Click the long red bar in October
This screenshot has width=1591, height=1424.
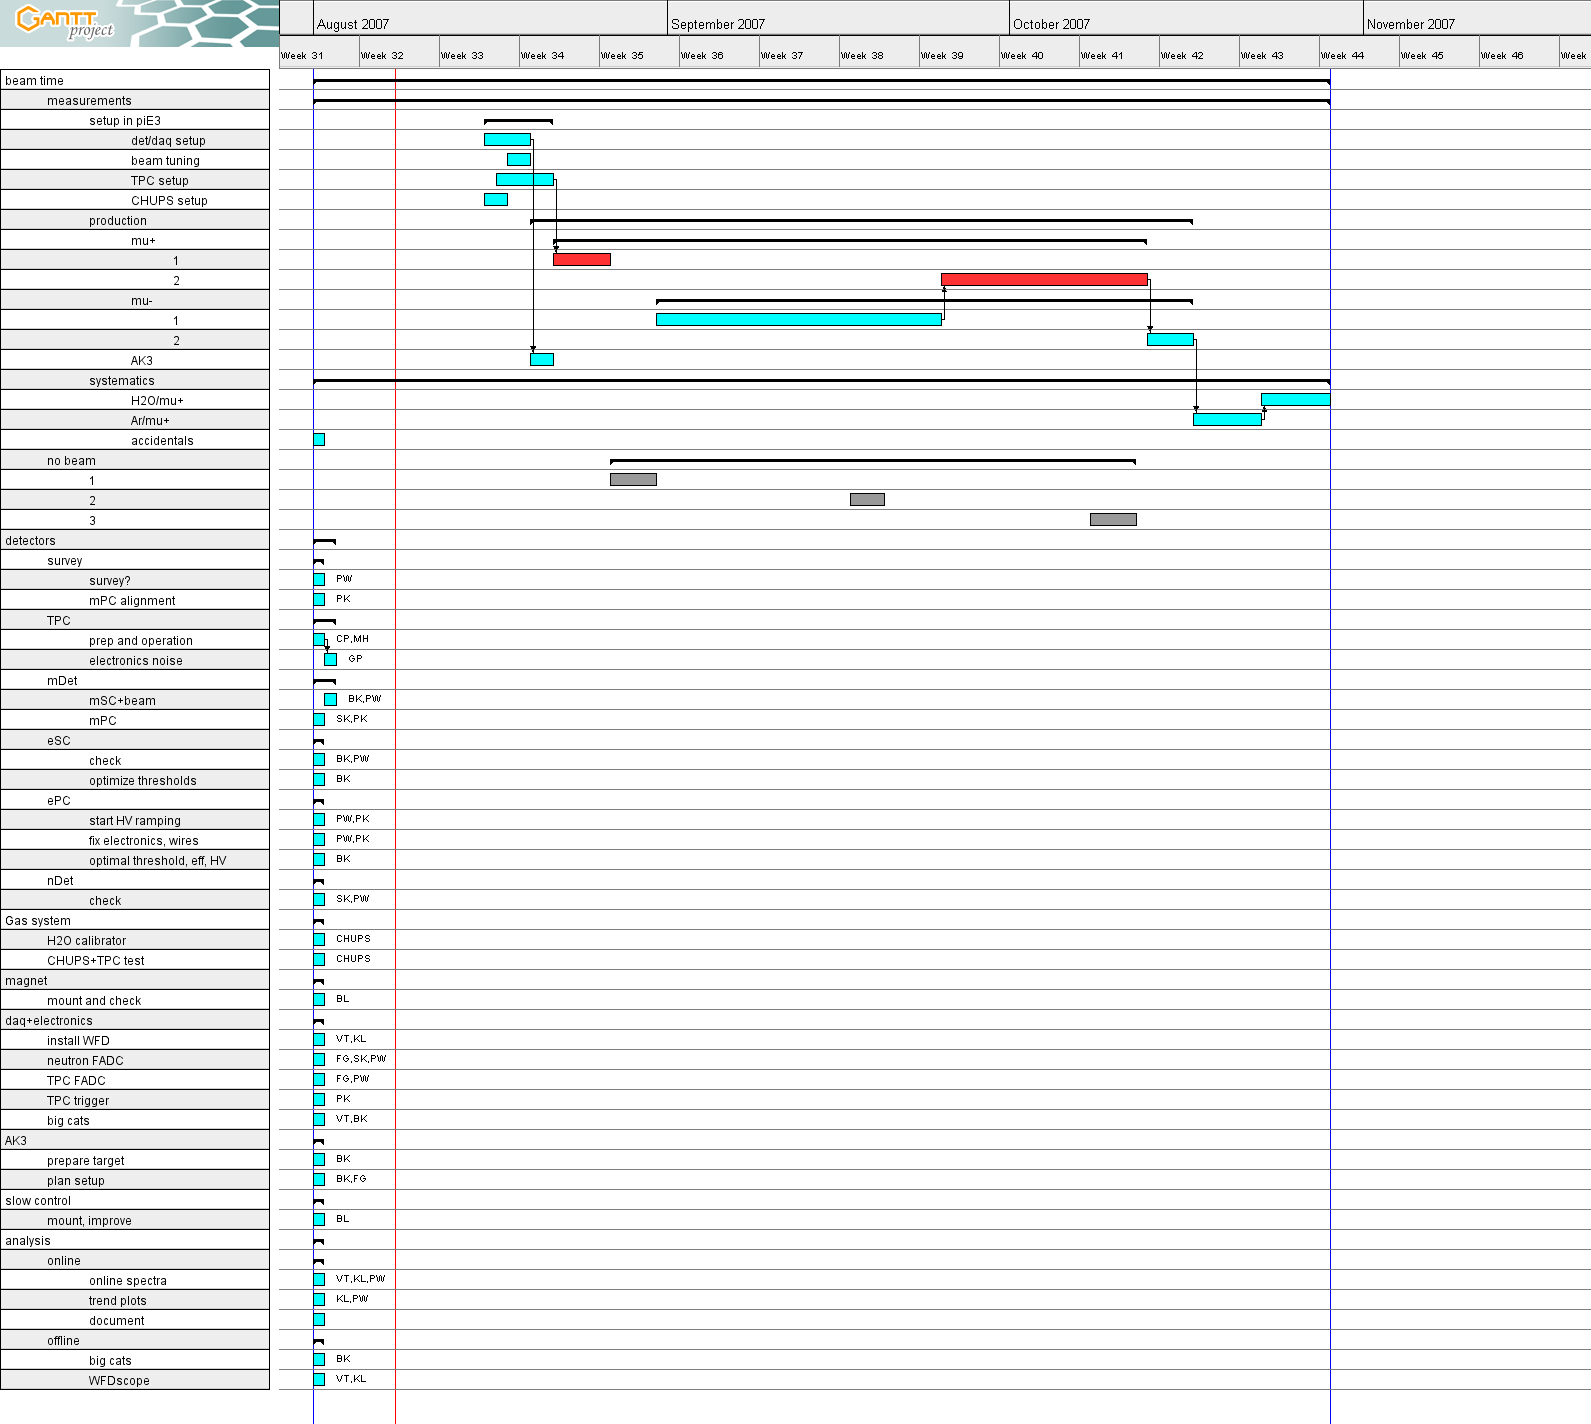[1043, 280]
